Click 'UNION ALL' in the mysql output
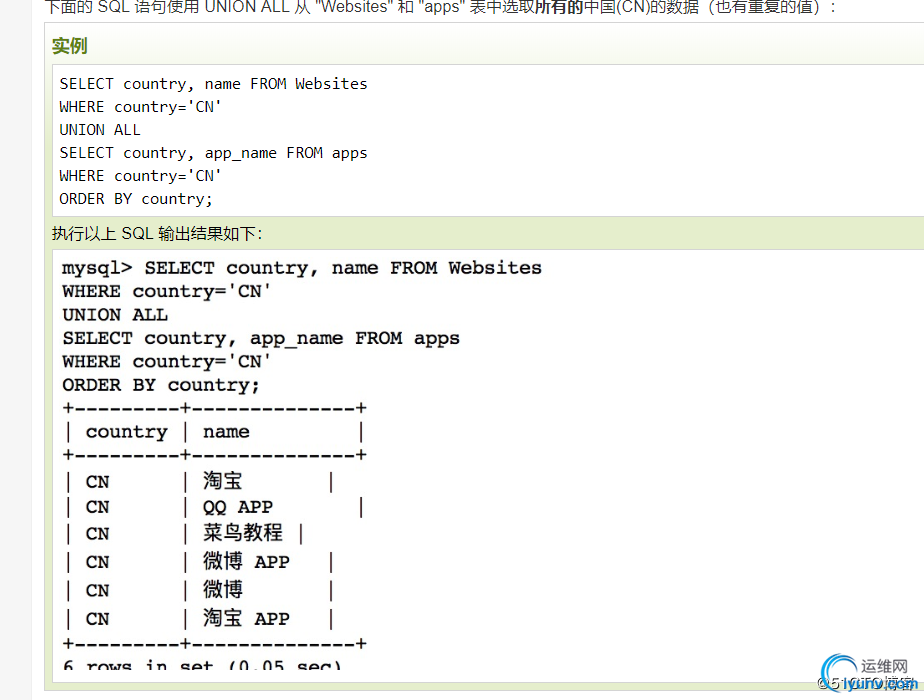The width and height of the screenshot is (924, 700). pos(115,315)
